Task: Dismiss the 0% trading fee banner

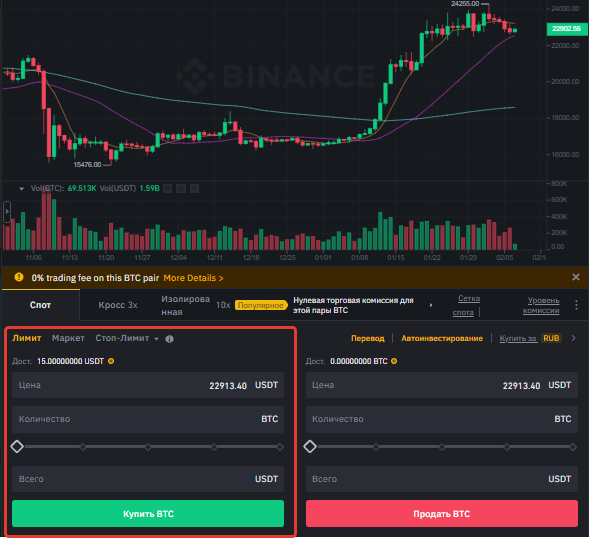Action: (x=575, y=277)
